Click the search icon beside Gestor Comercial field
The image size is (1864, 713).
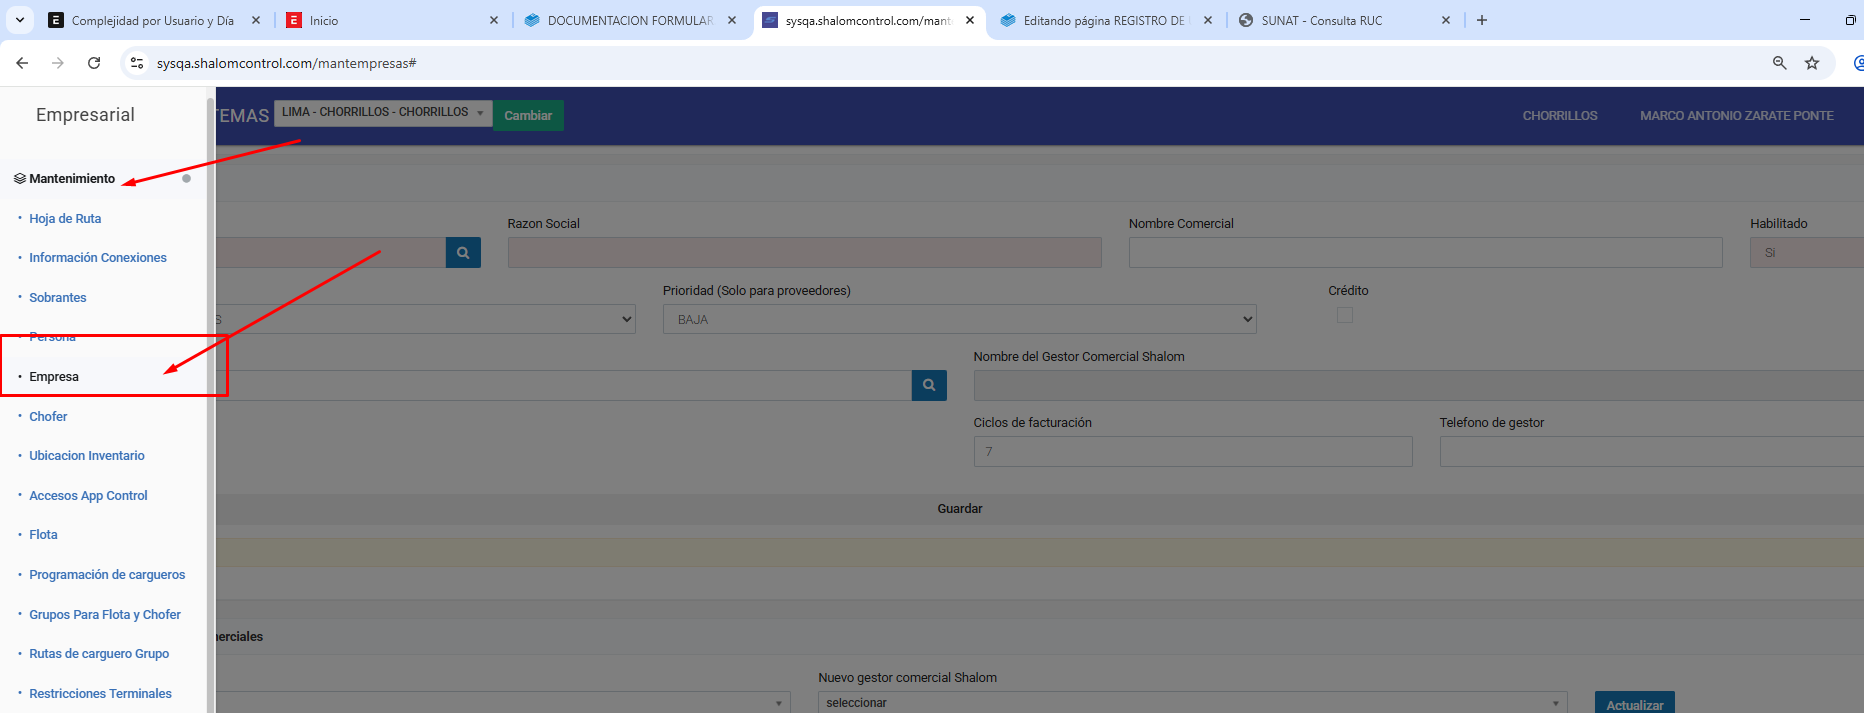coord(929,385)
